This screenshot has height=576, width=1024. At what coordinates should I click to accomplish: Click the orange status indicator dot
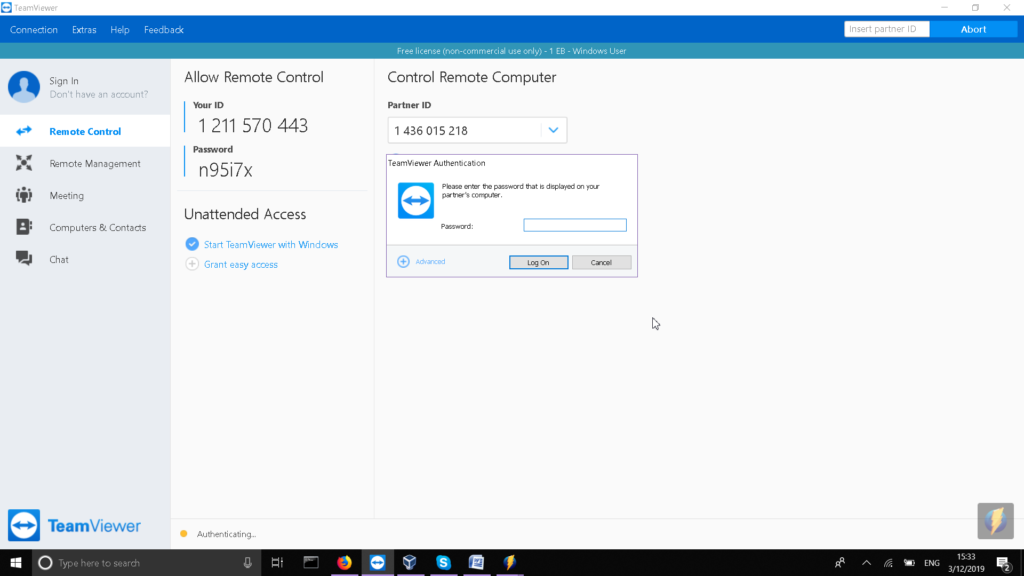coord(184,534)
